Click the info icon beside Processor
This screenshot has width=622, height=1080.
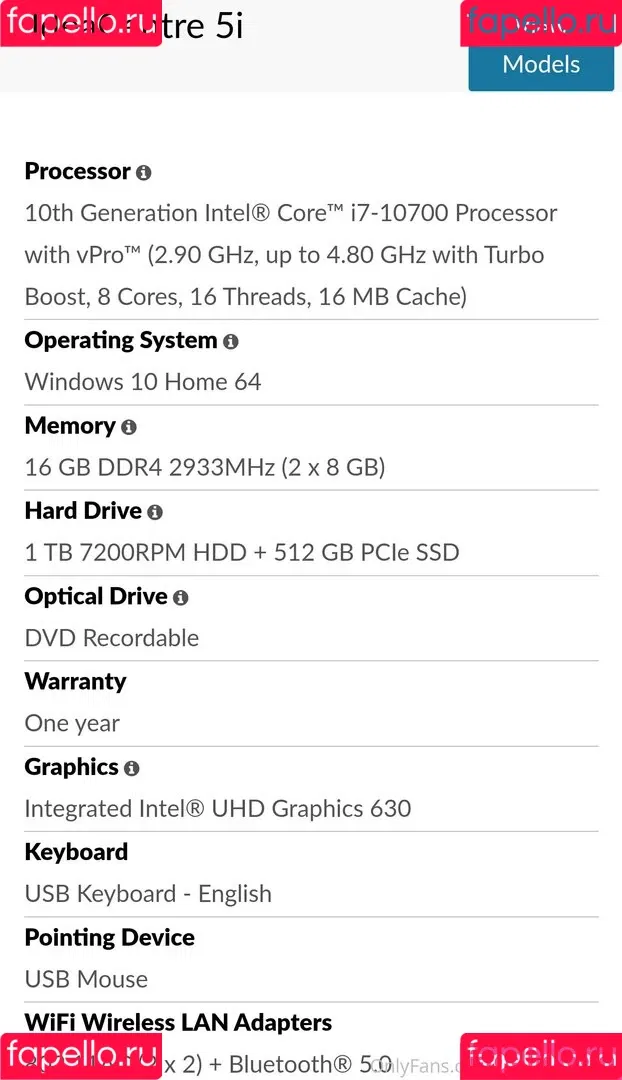pyautogui.click(x=143, y=173)
